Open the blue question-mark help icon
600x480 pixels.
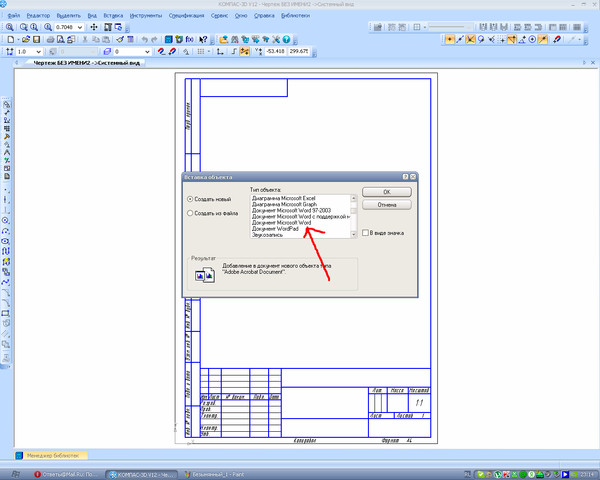coord(286,39)
